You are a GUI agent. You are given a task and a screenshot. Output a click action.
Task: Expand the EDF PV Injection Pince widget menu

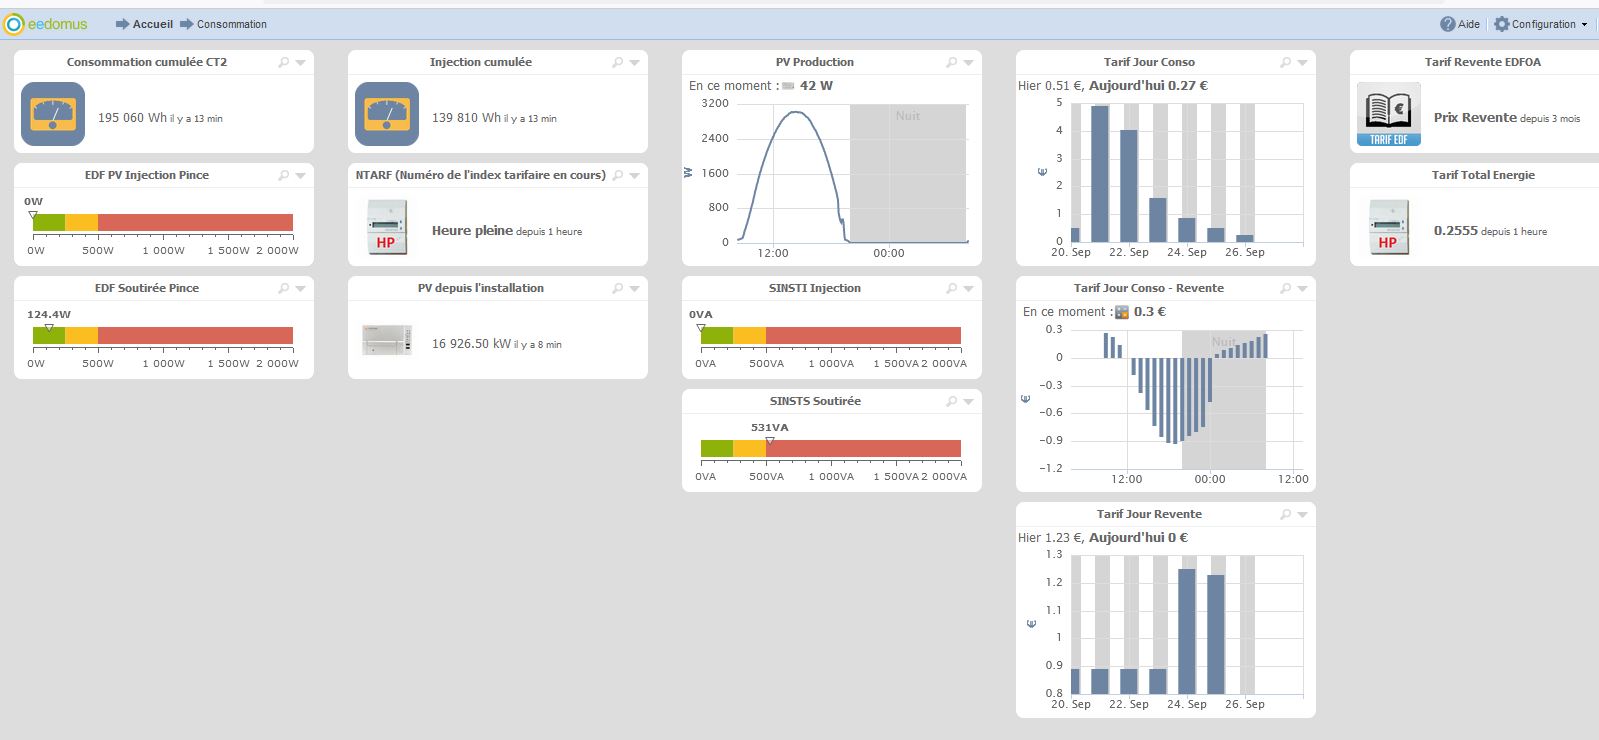(300, 176)
